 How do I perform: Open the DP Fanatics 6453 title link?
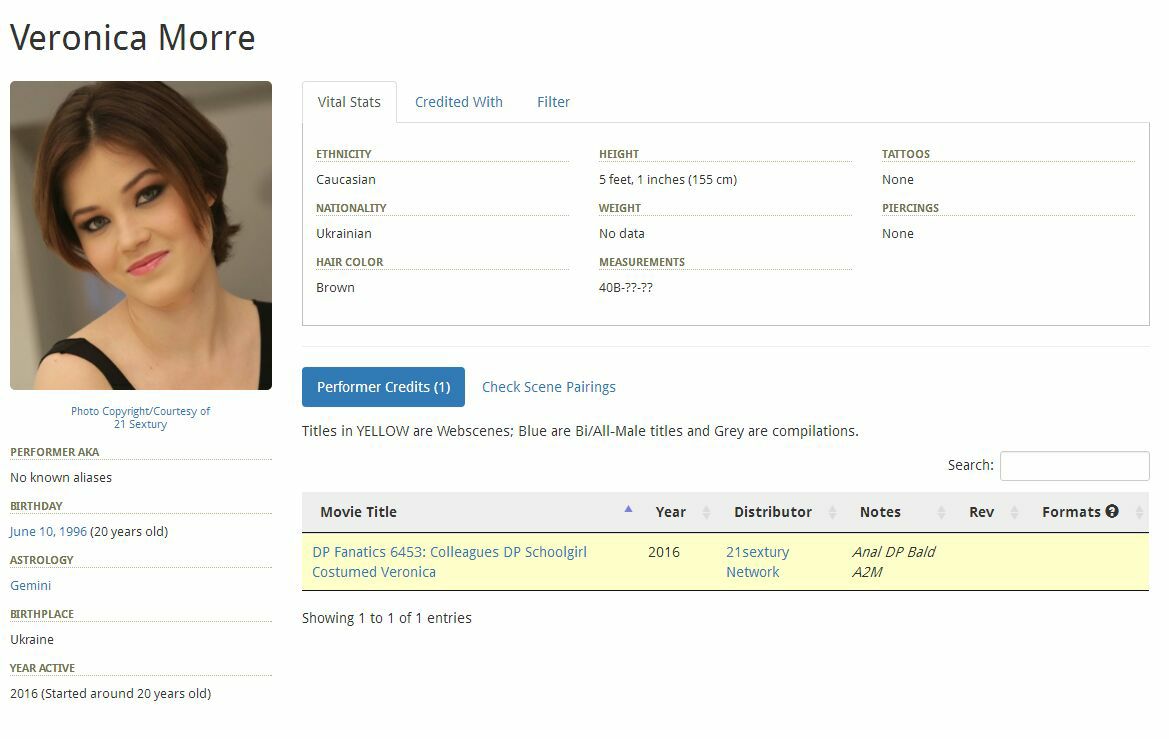450,562
